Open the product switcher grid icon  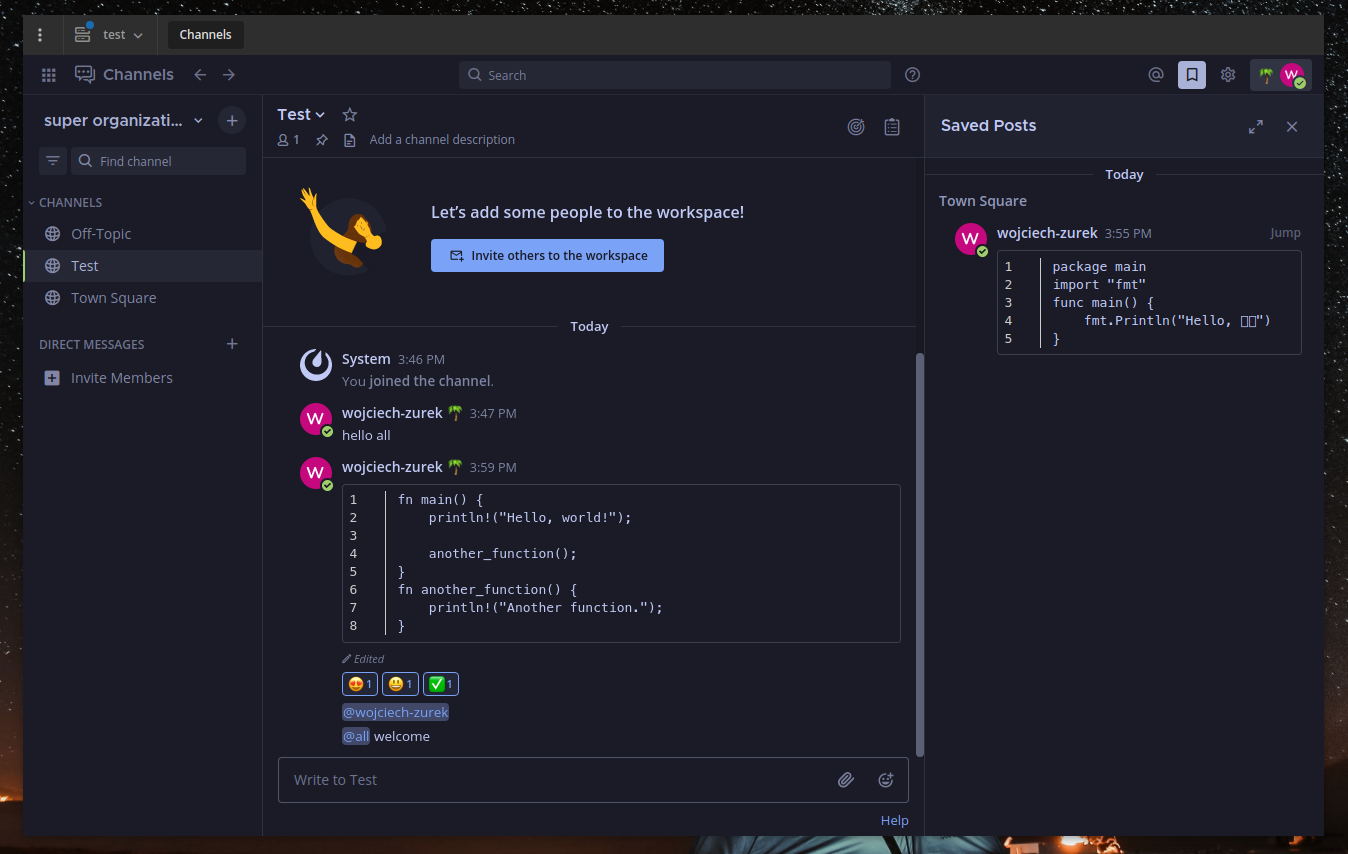click(48, 75)
